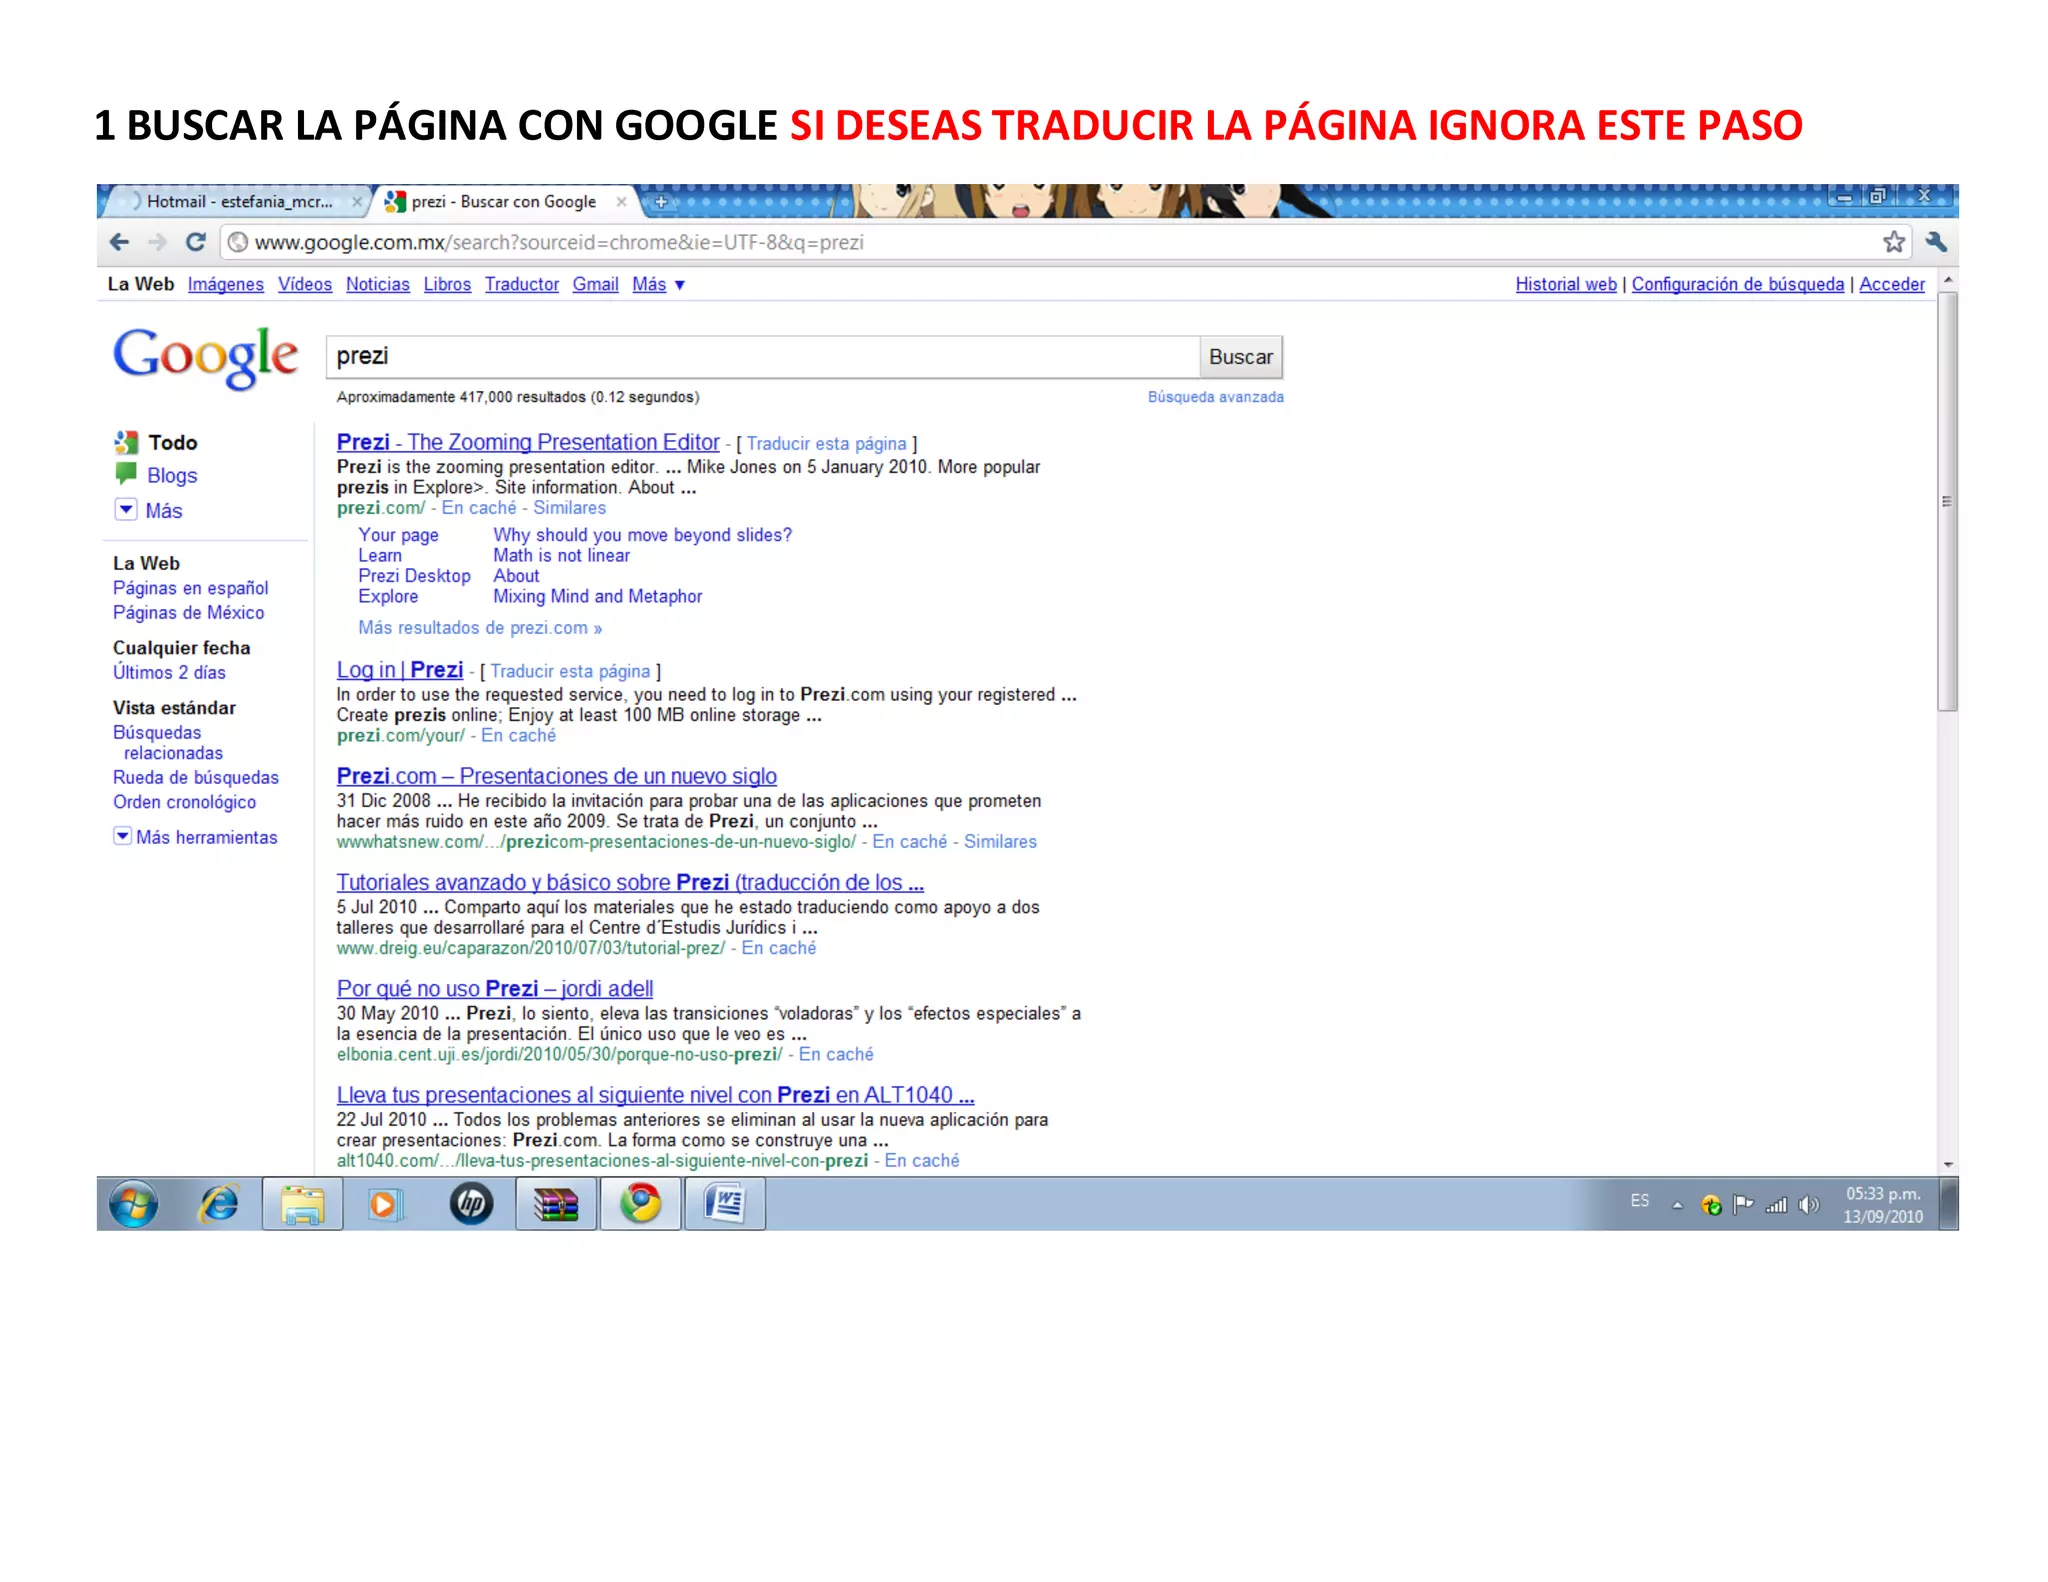
Task: Bookmark page with the star icon
Action: [x=1893, y=242]
